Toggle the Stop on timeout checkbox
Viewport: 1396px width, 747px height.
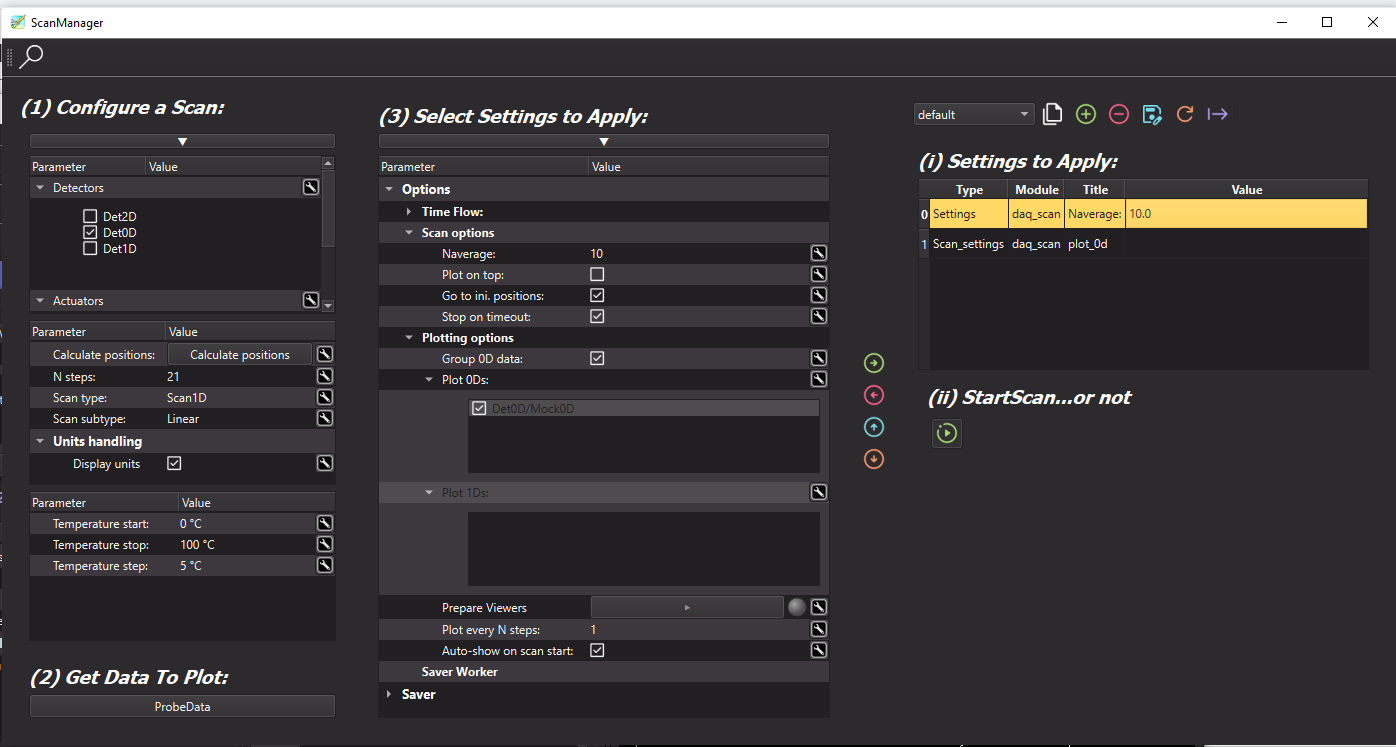597,316
